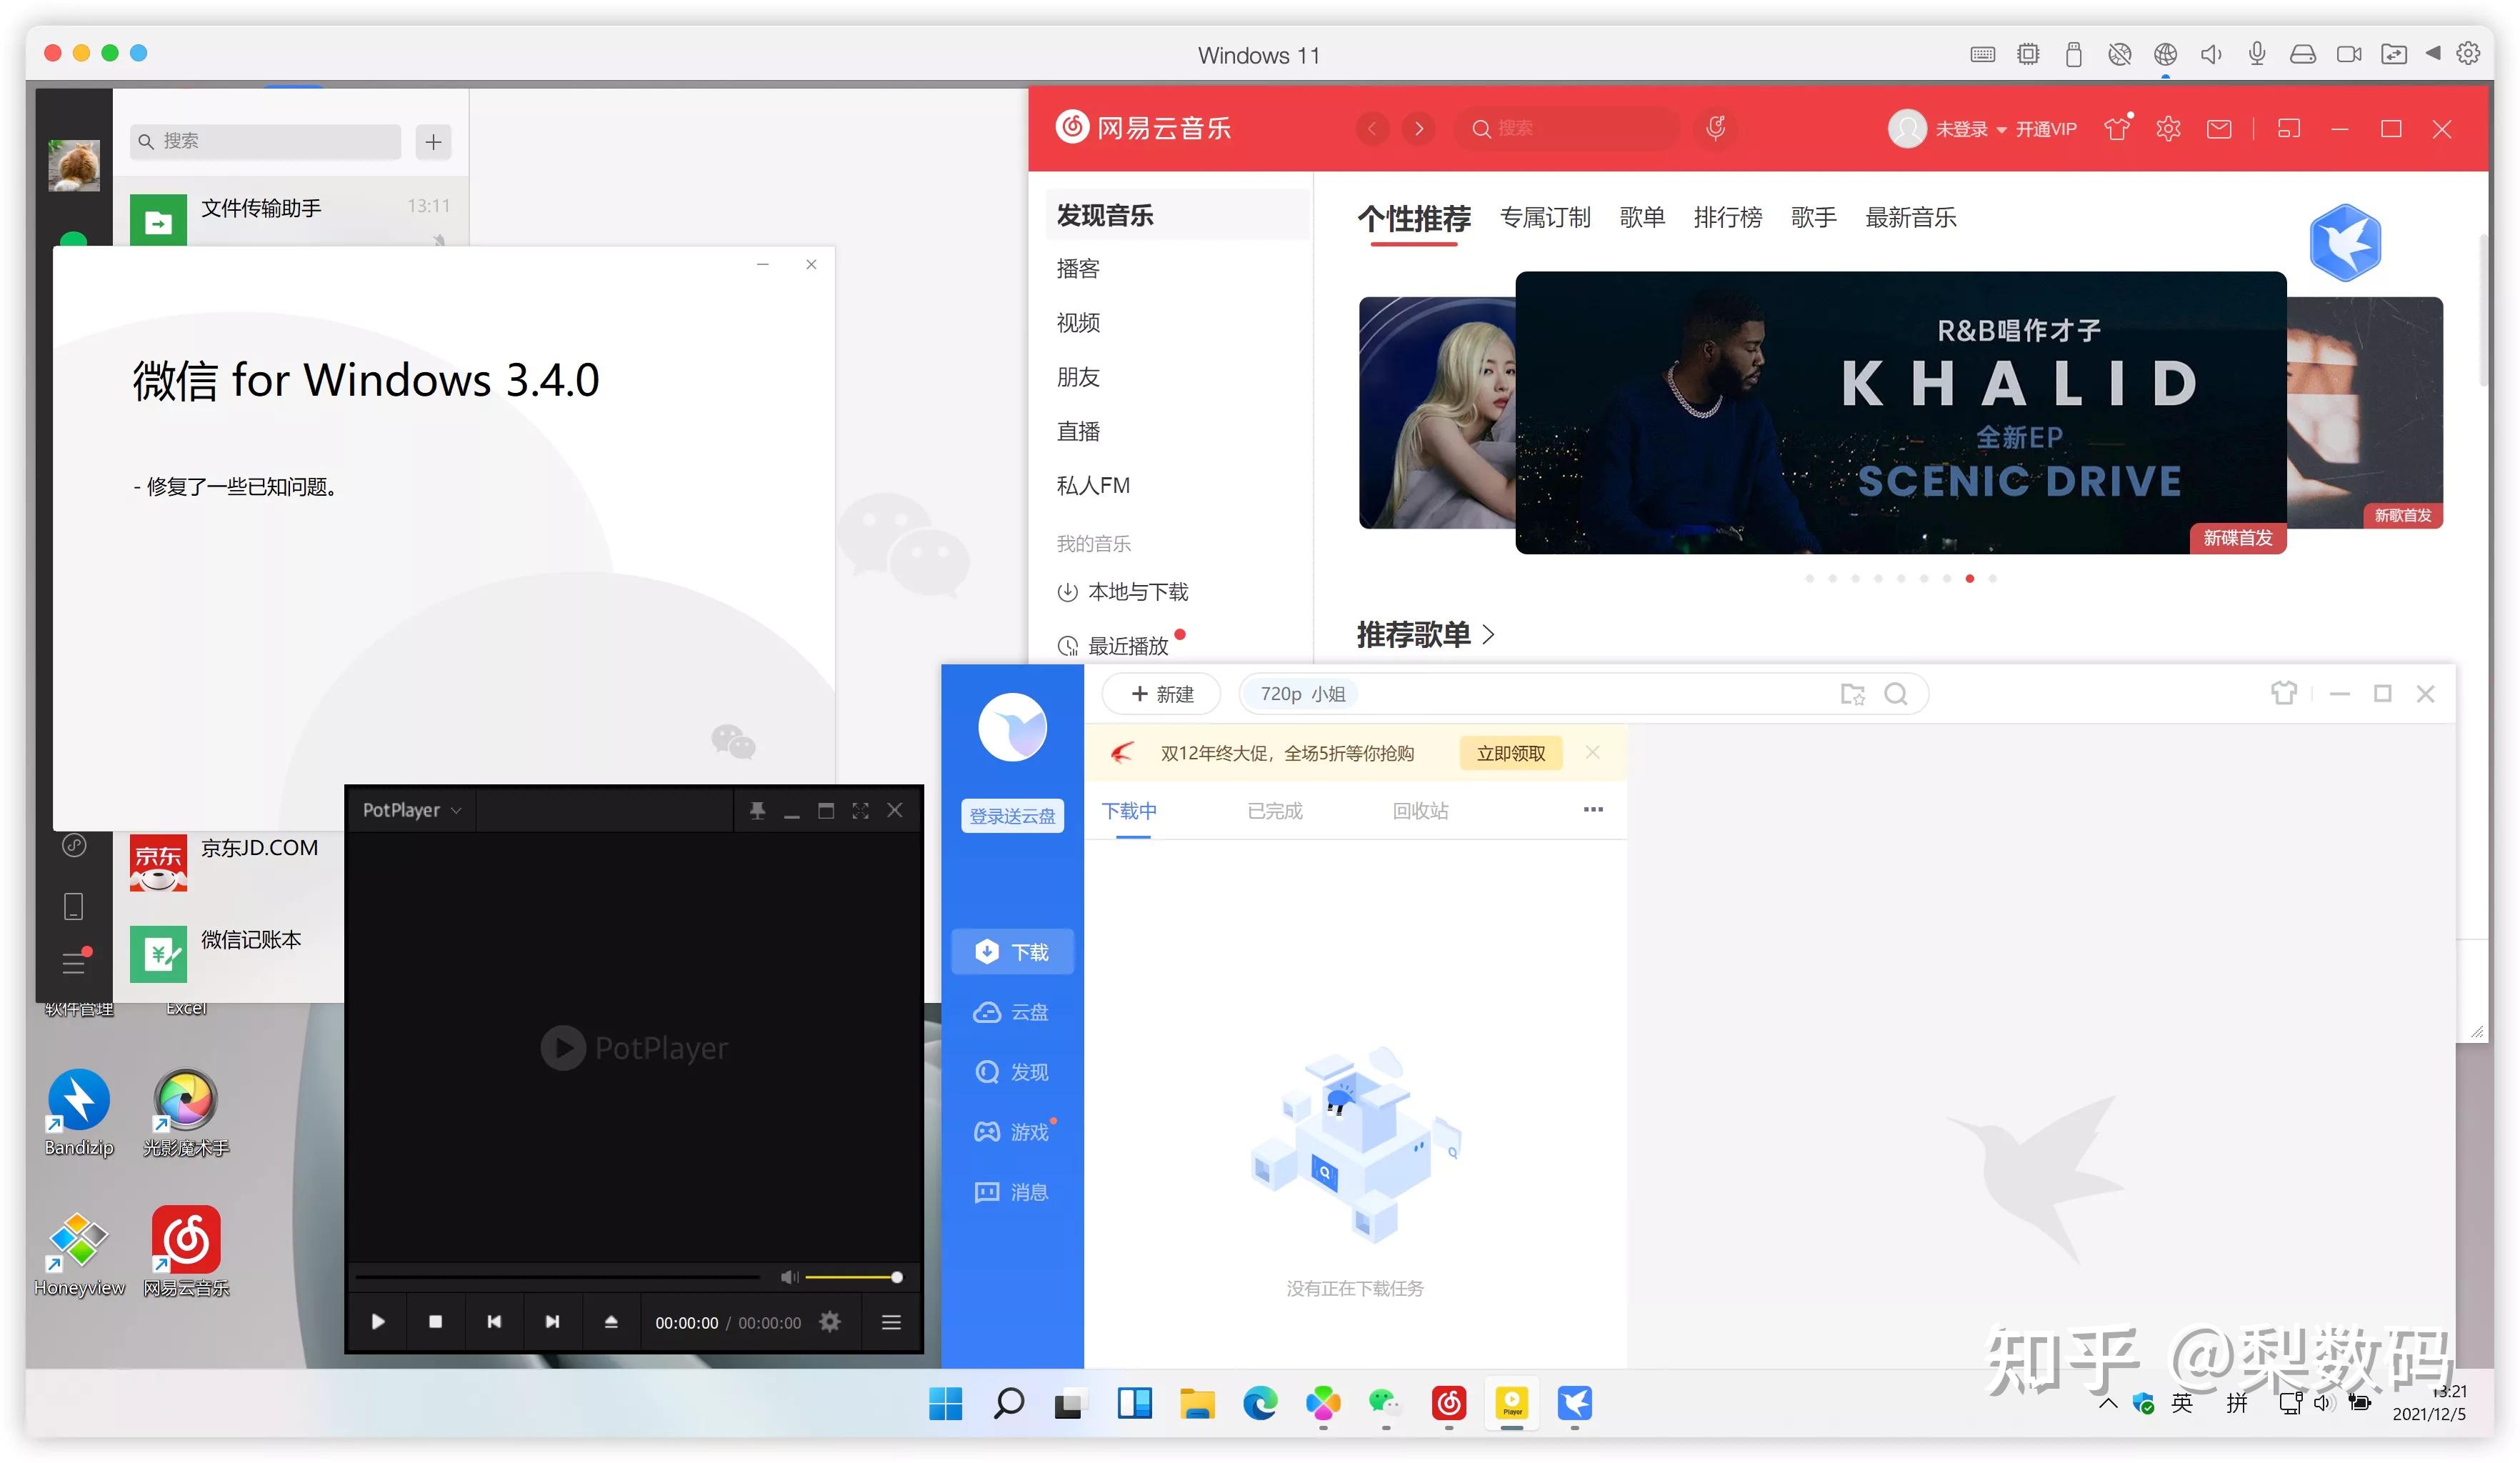Open the more options menu in Thunder downloads
The image size is (2520, 1463).
[x=1593, y=810]
